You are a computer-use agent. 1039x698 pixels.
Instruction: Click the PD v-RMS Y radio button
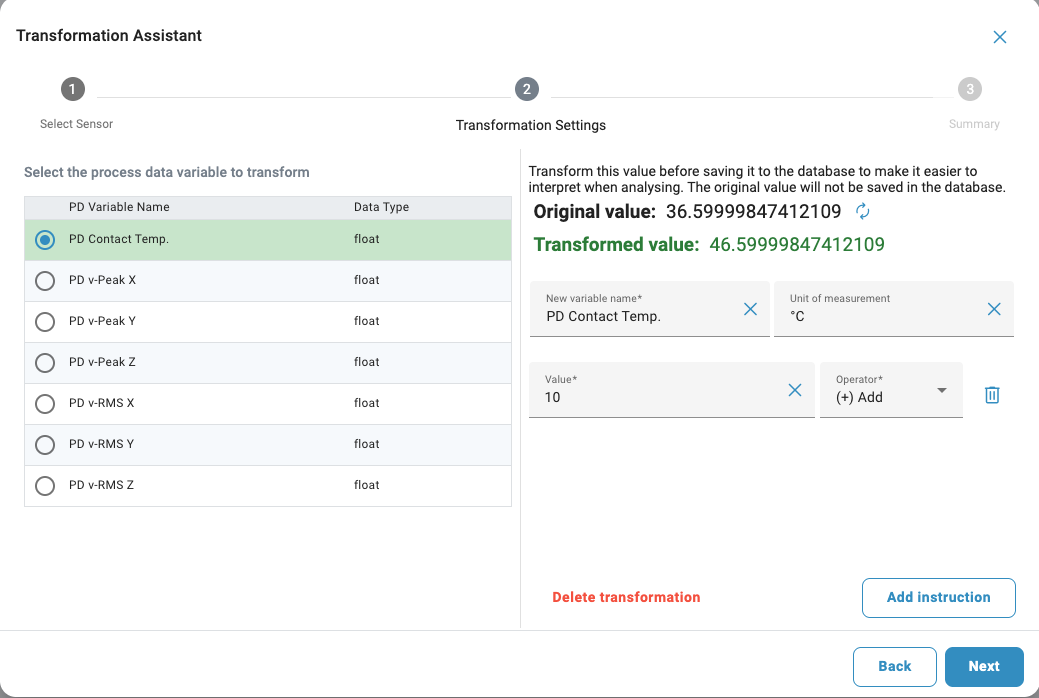(45, 445)
